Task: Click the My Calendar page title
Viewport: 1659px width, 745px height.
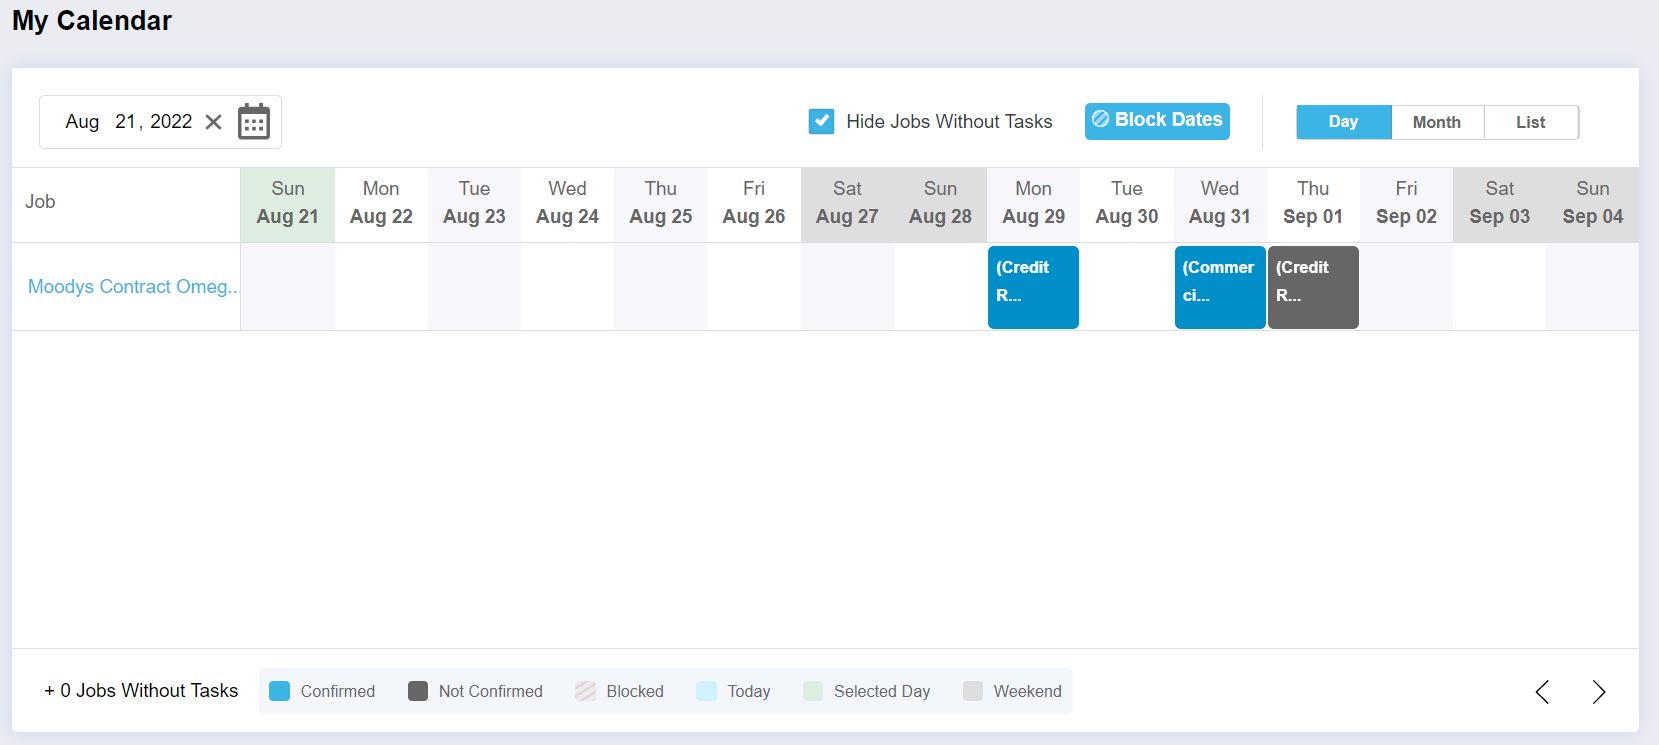Action: tap(92, 21)
